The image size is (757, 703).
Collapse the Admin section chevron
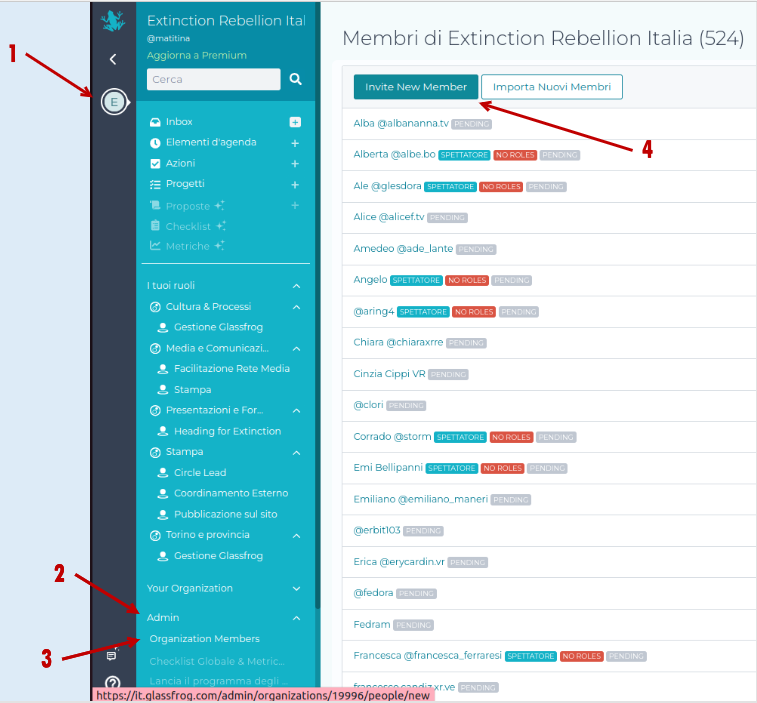[296, 618]
